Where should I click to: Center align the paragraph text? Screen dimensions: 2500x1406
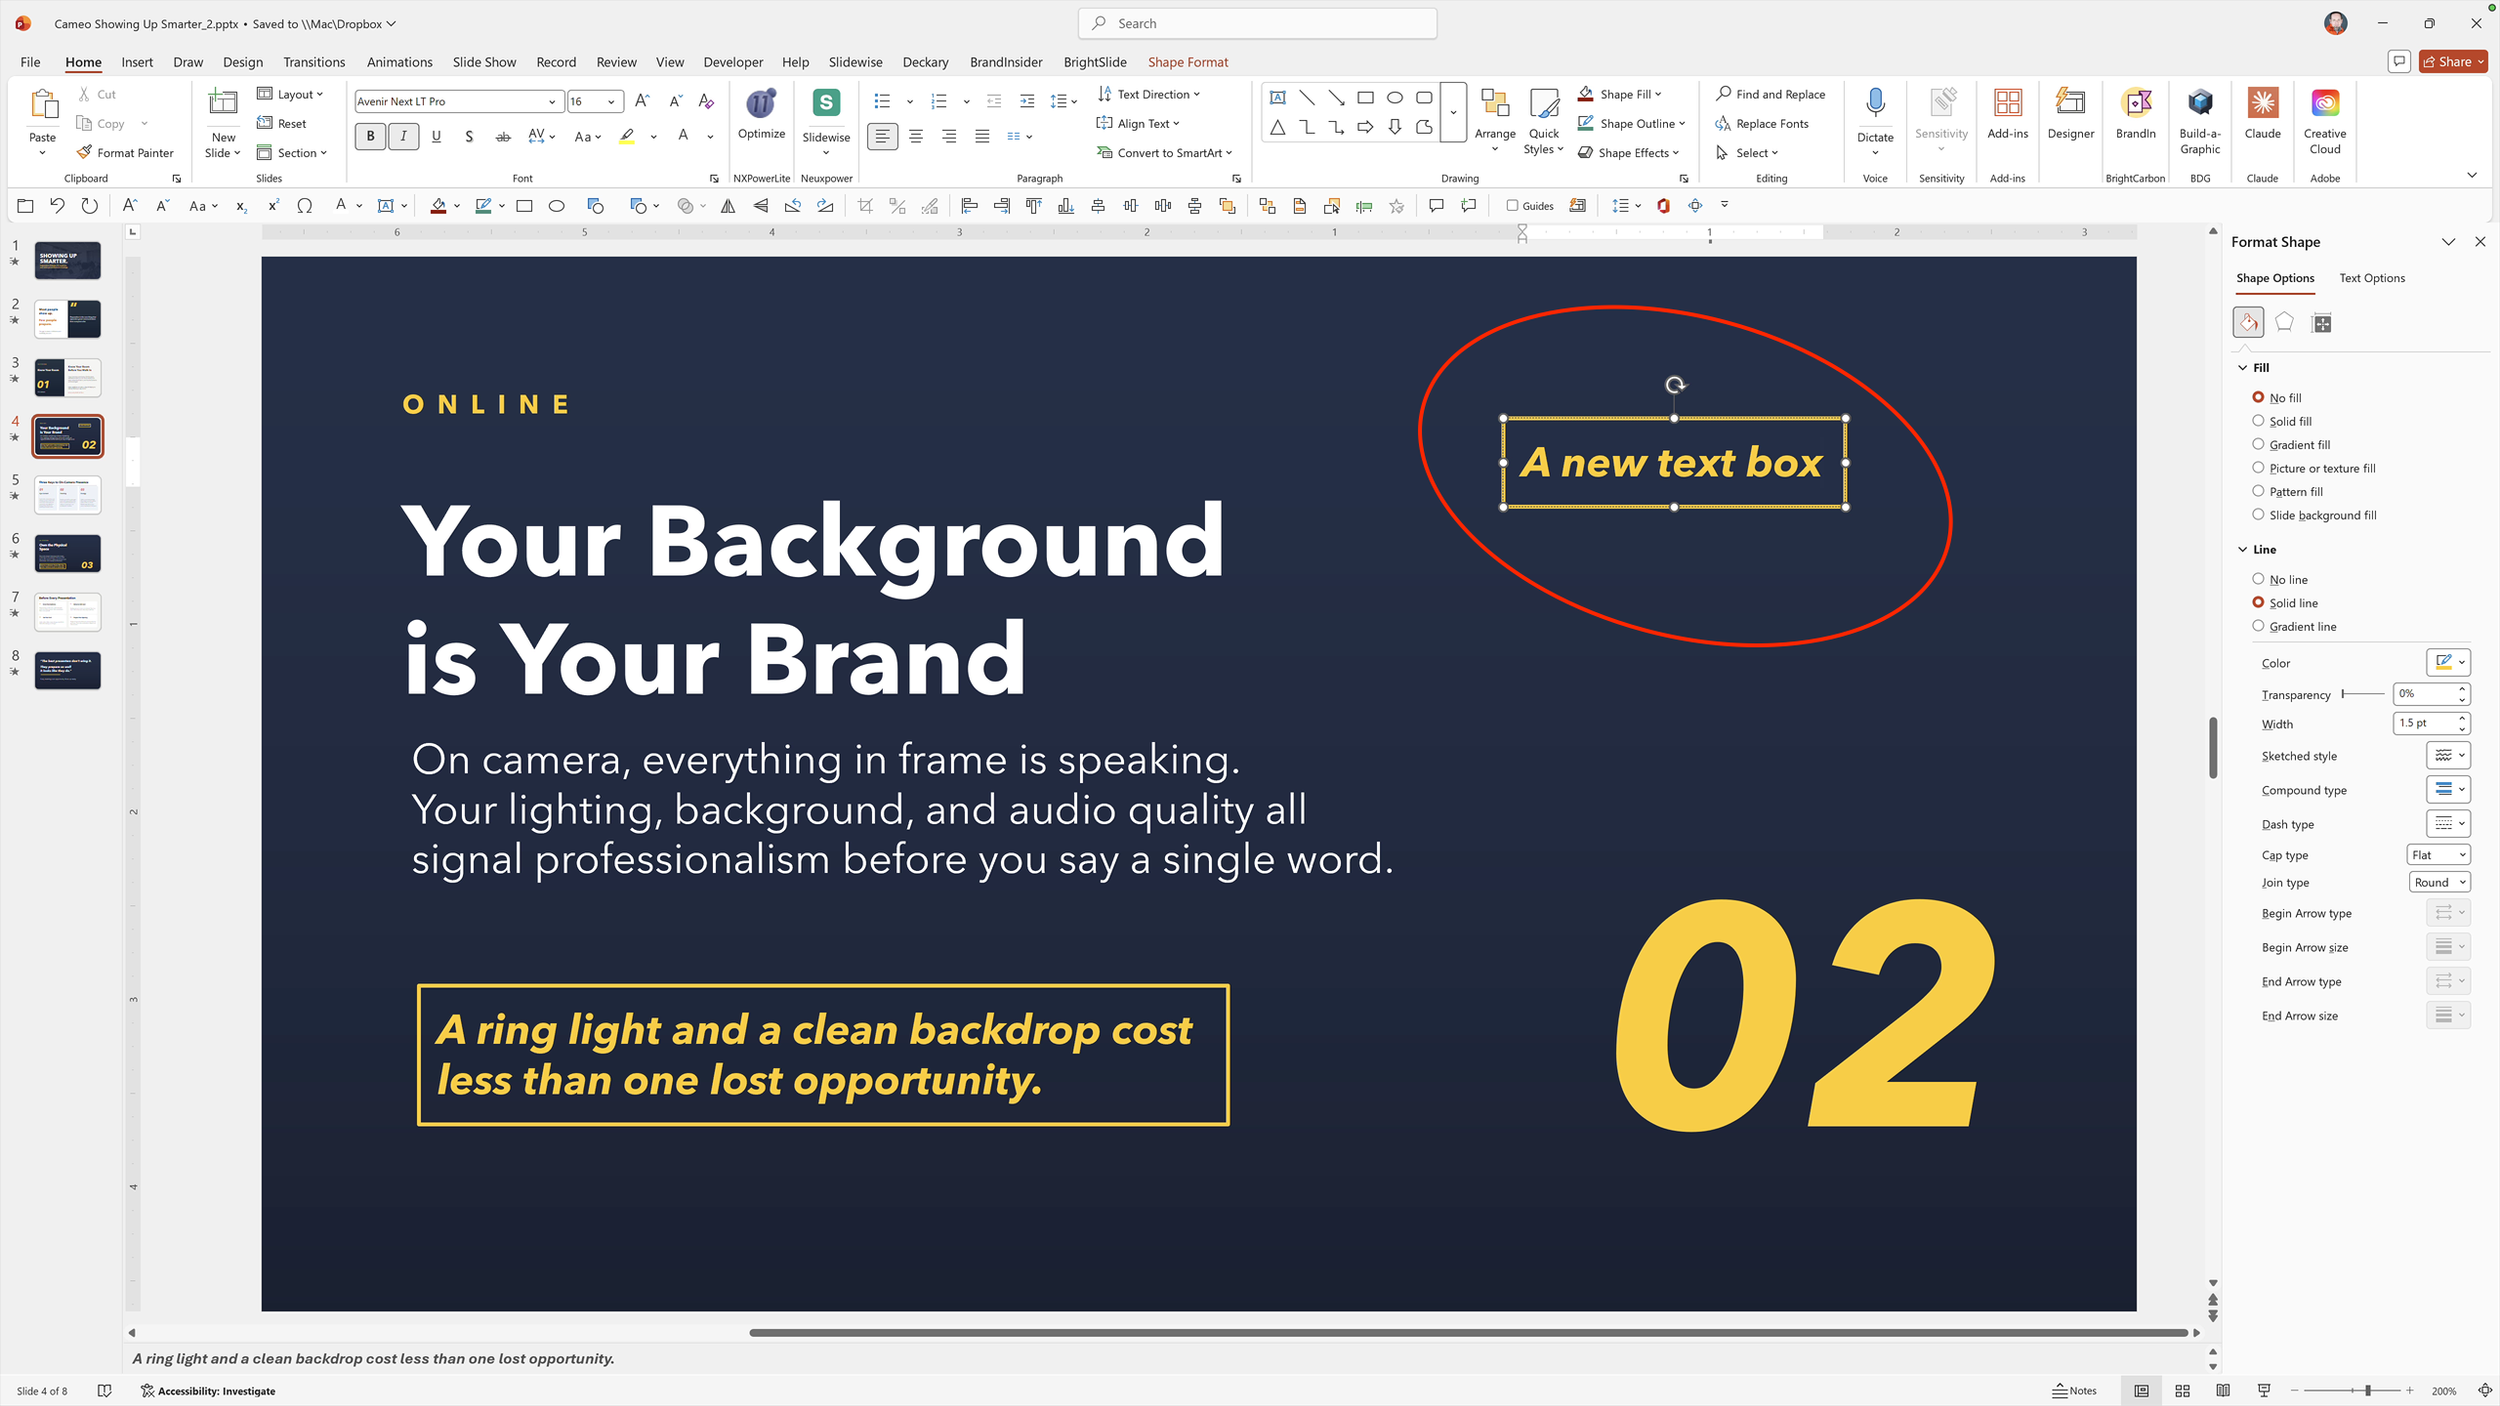coord(915,136)
